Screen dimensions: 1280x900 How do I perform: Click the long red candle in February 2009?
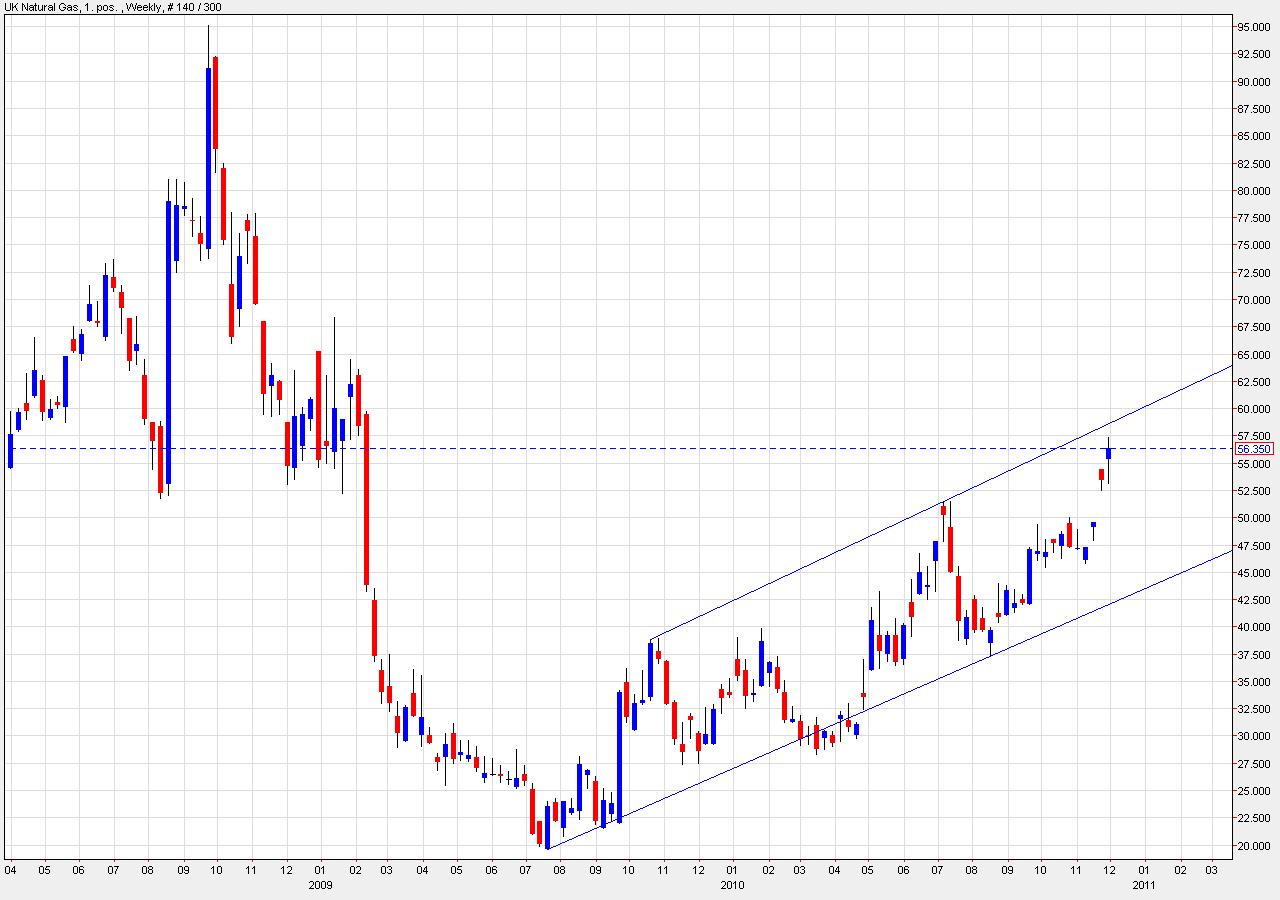[x=367, y=498]
